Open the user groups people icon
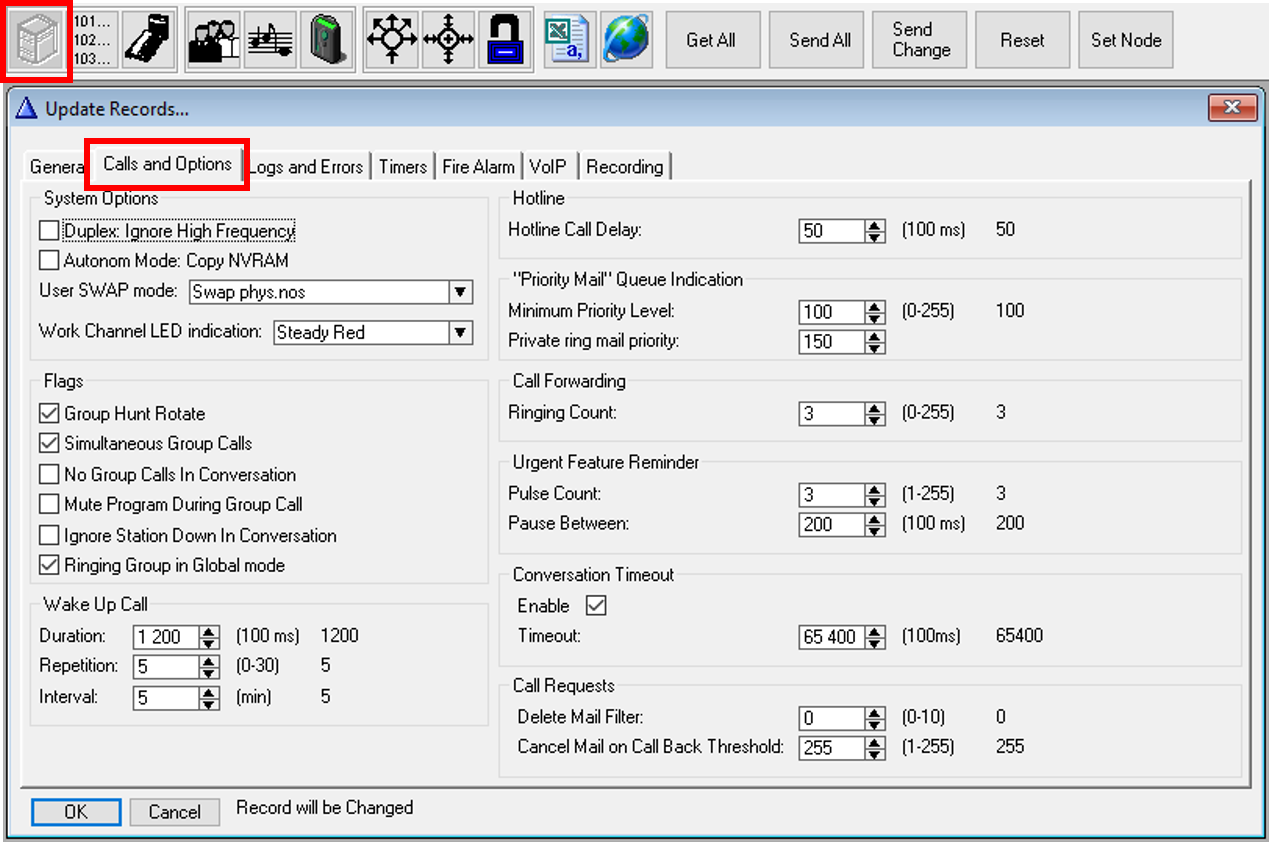This screenshot has height=842, width=1269. coord(213,40)
